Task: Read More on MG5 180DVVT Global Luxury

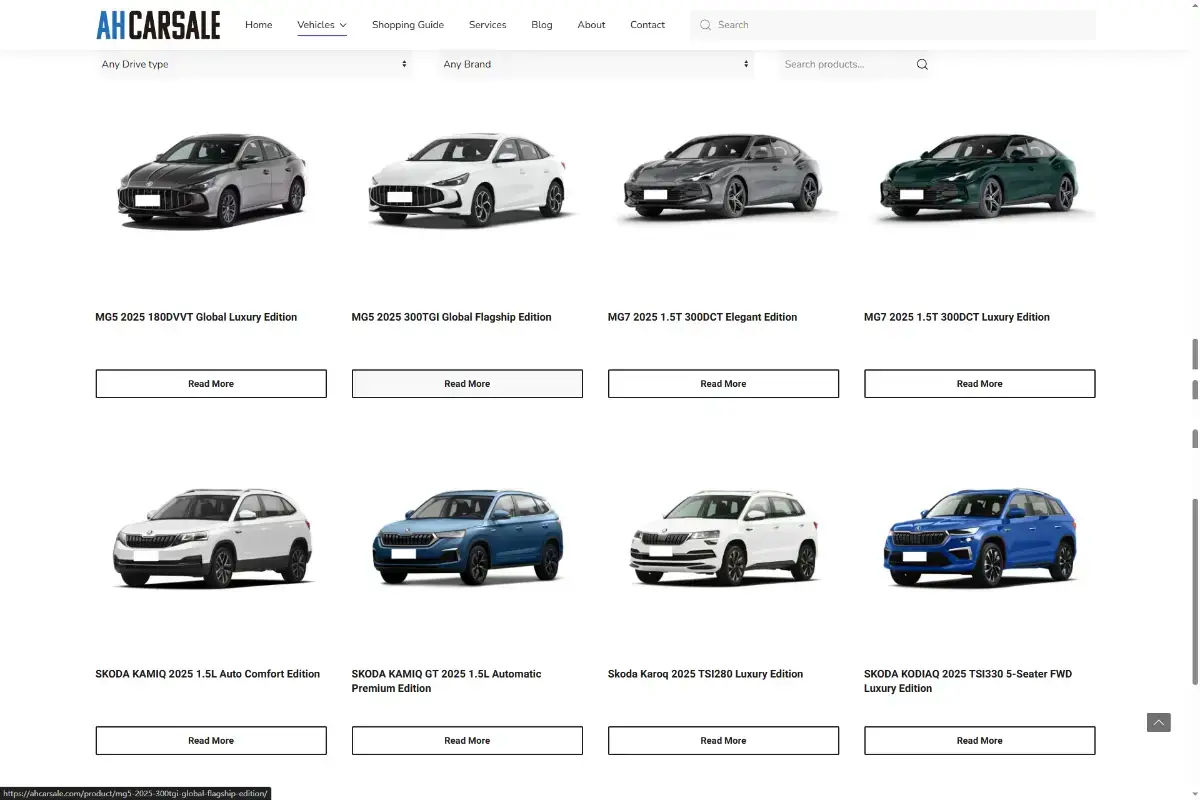Action: [211, 384]
